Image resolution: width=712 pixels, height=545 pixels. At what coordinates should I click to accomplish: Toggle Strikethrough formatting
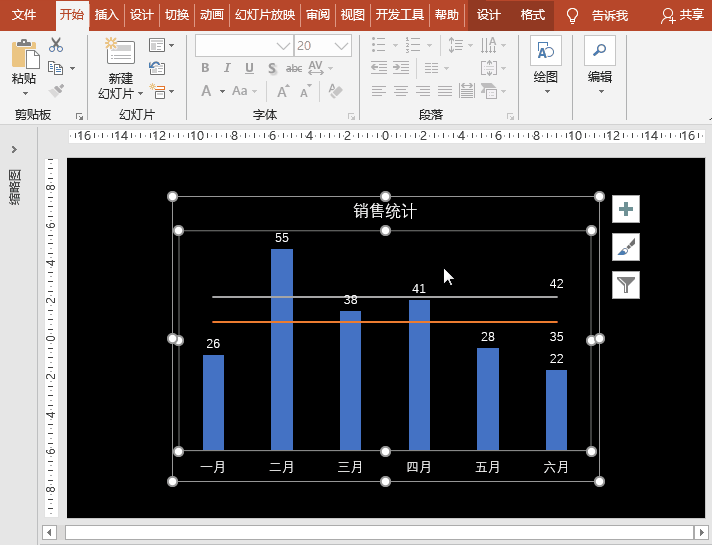294,68
